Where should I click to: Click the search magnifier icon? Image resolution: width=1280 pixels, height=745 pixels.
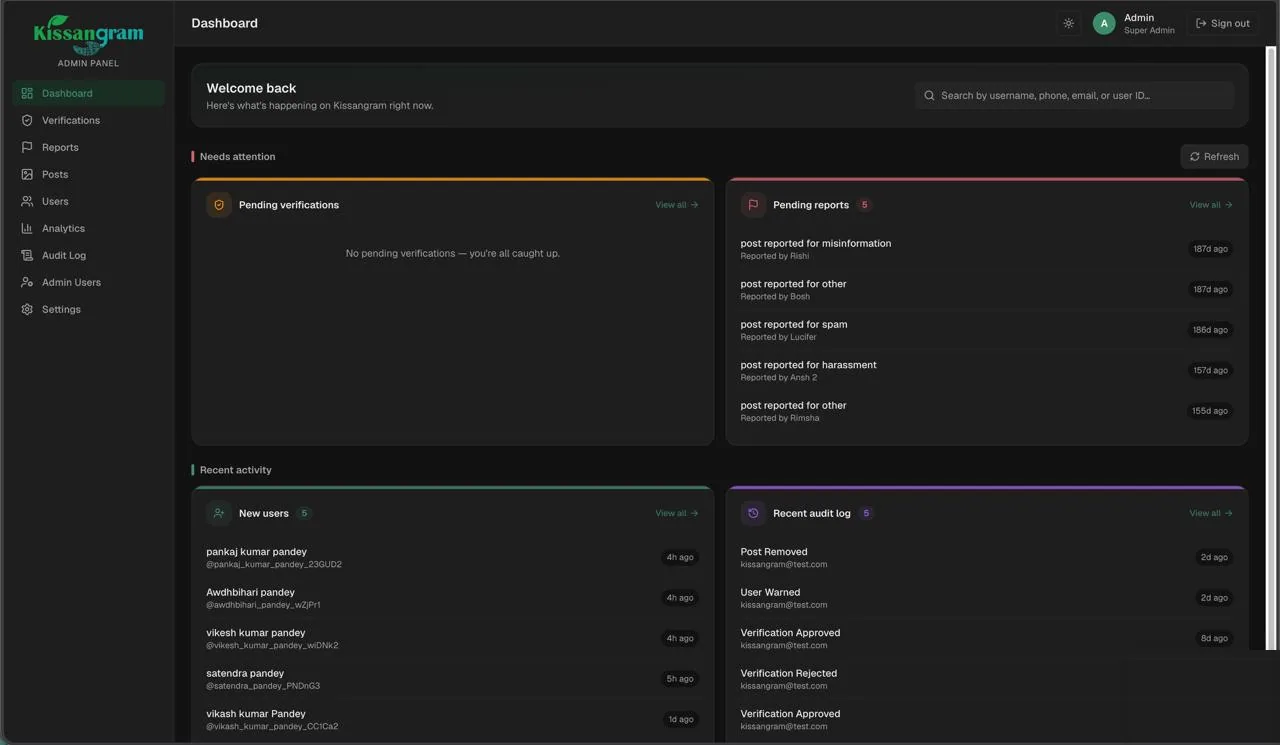(x=929, y=96)
